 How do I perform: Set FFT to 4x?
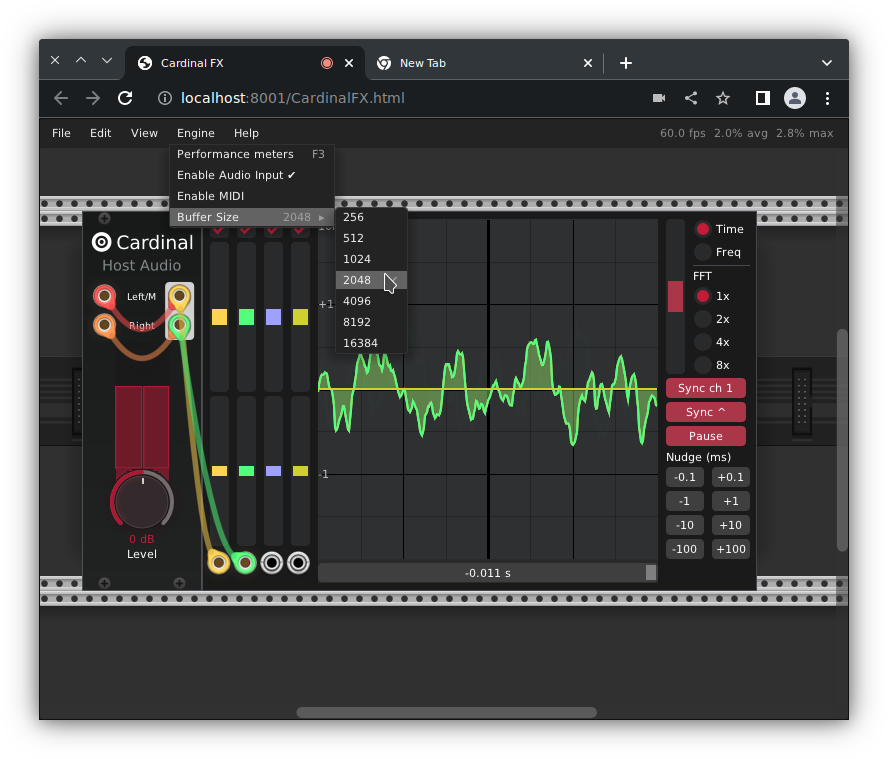pos(703,342)
